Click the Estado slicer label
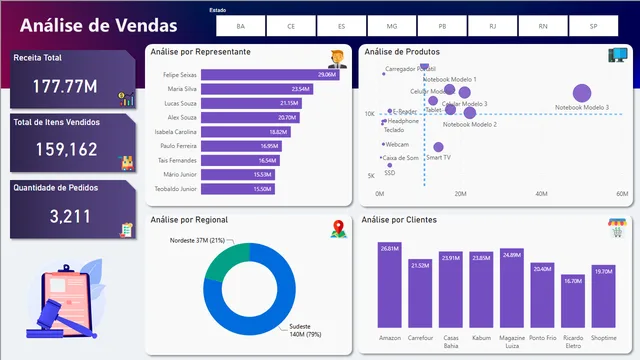Screen dimensions: 640x360 pos(218,10)
